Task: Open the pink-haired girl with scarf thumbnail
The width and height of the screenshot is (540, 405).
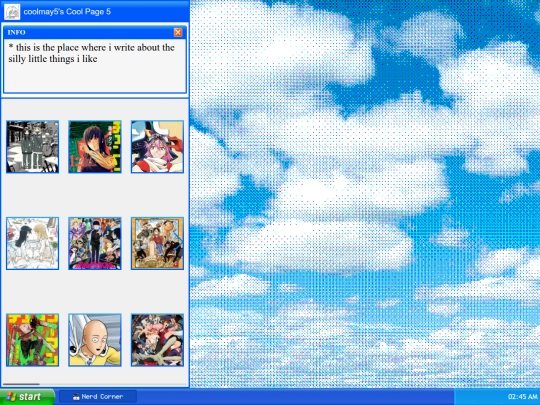Action: click(157, 147)
